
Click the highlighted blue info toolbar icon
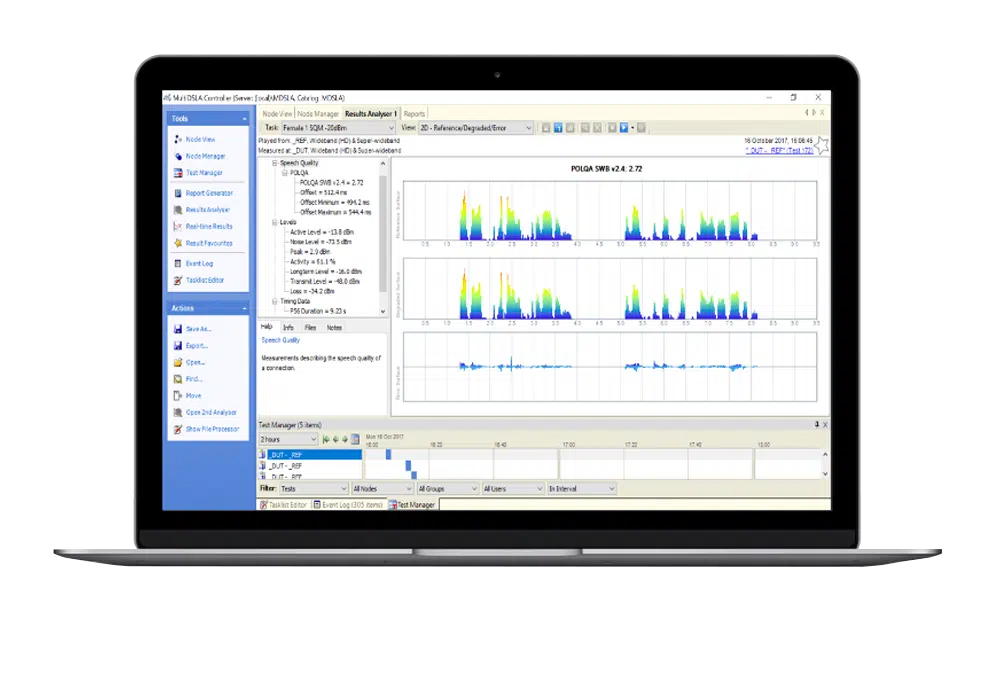(558, 128)
